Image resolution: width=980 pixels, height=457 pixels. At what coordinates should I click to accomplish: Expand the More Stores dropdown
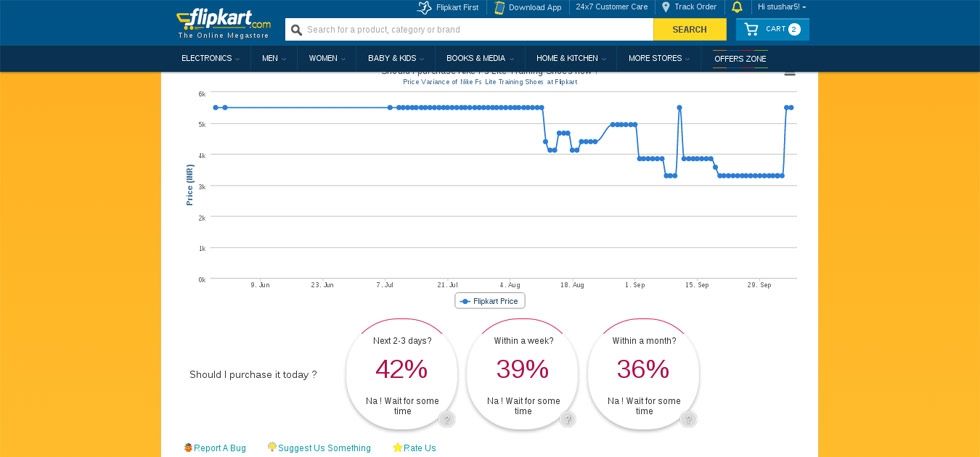pos(658,58)
